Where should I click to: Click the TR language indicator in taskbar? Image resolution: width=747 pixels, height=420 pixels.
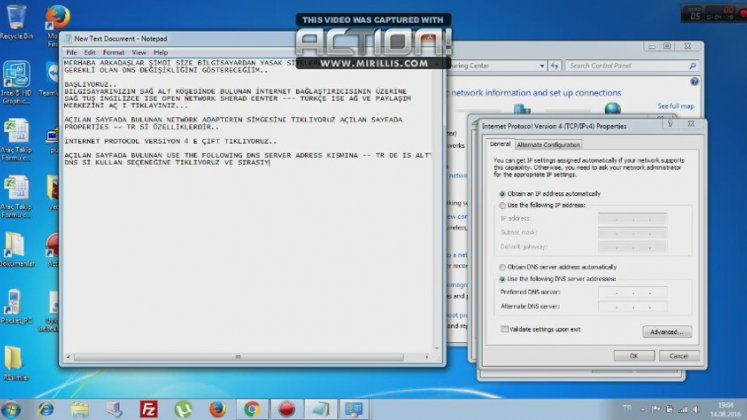627,409
